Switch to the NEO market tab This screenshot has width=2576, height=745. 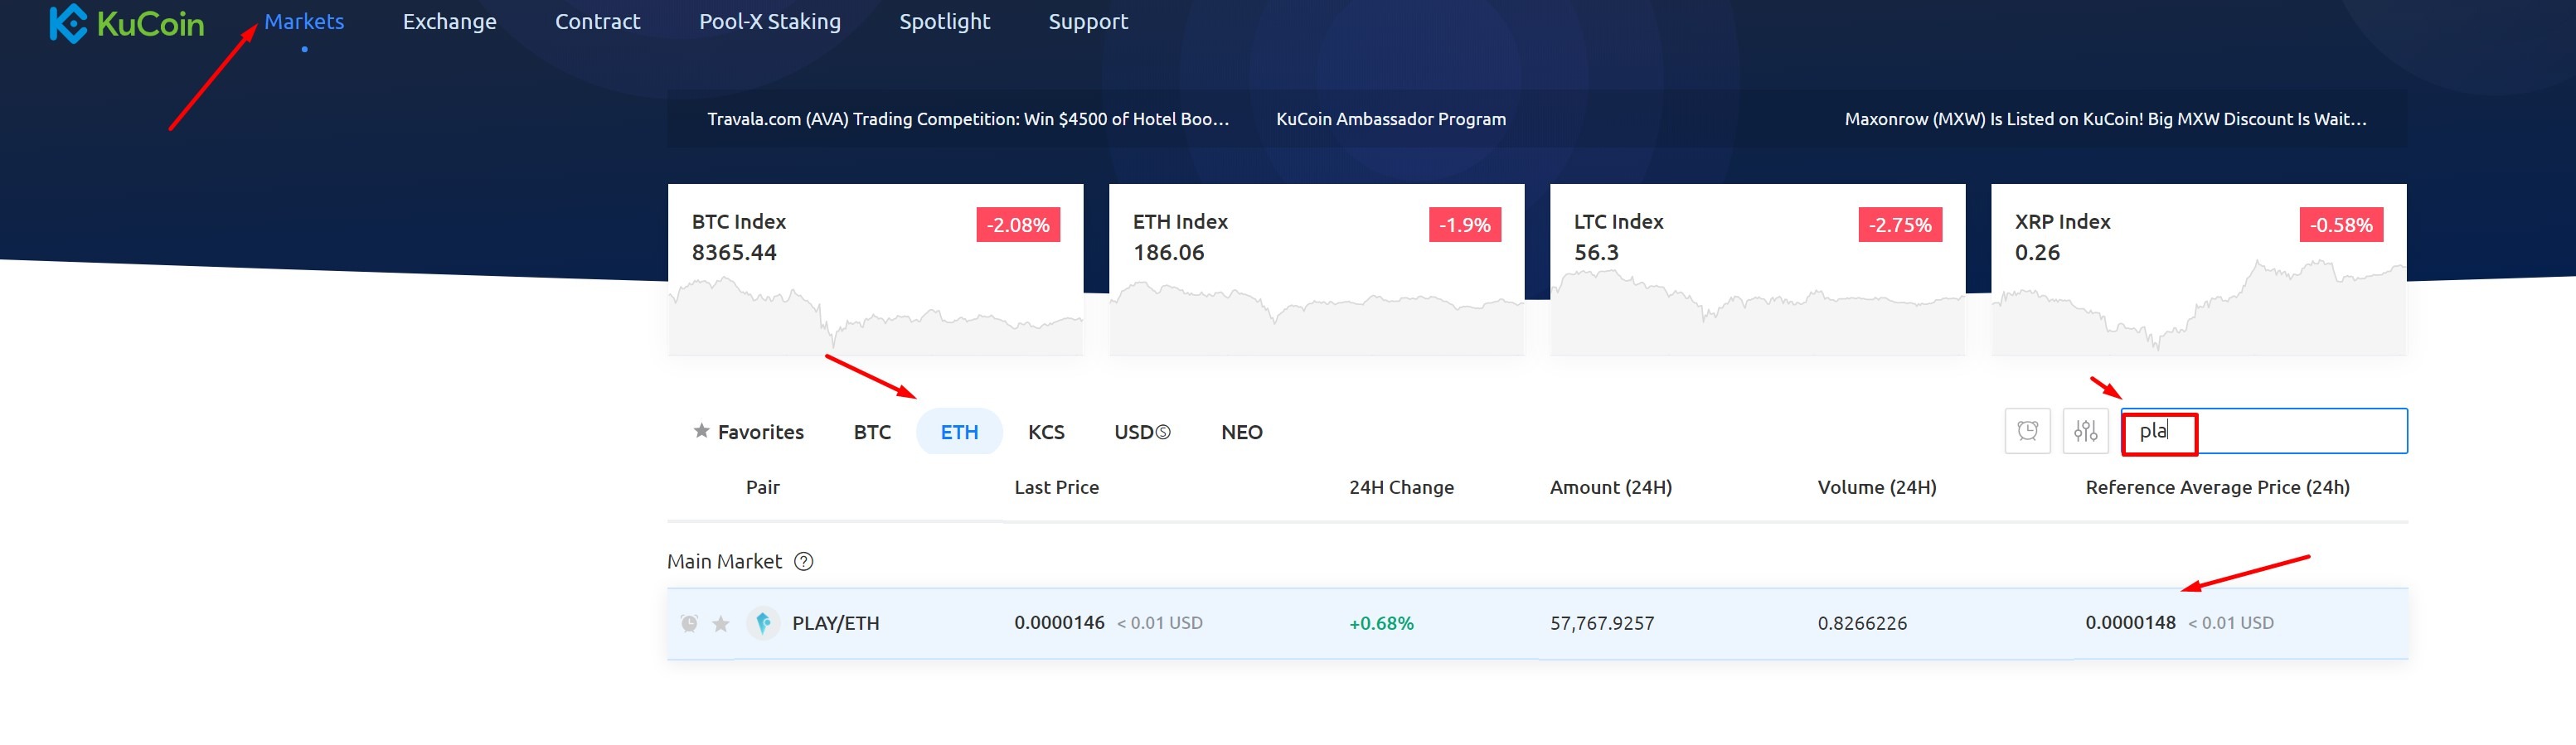tap(1241, 432)
